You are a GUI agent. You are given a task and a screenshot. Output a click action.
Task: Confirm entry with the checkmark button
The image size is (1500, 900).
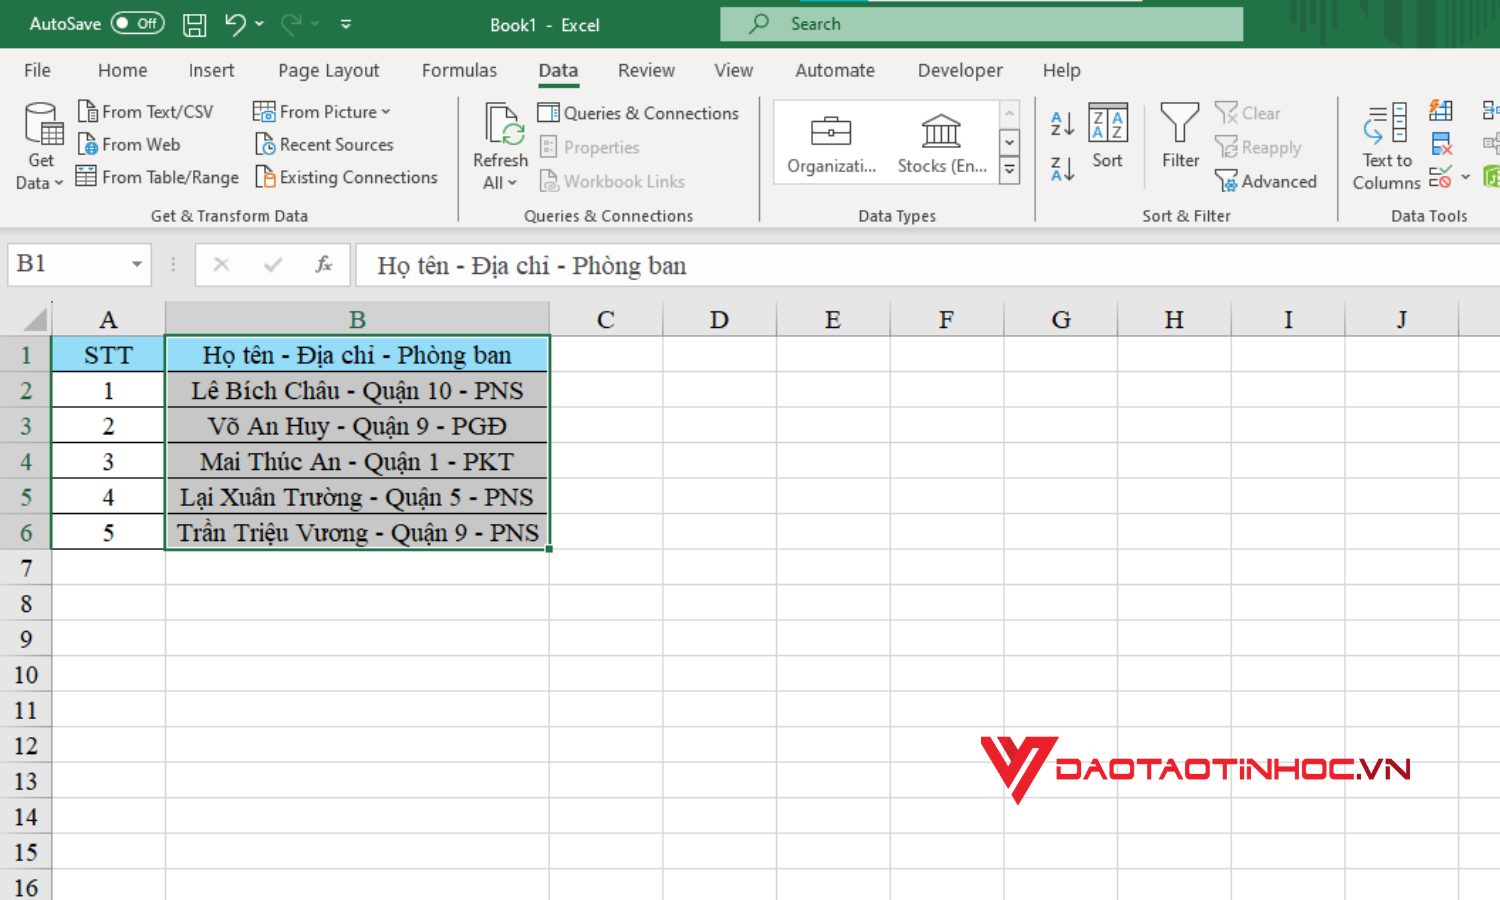(x=272, y=264)
